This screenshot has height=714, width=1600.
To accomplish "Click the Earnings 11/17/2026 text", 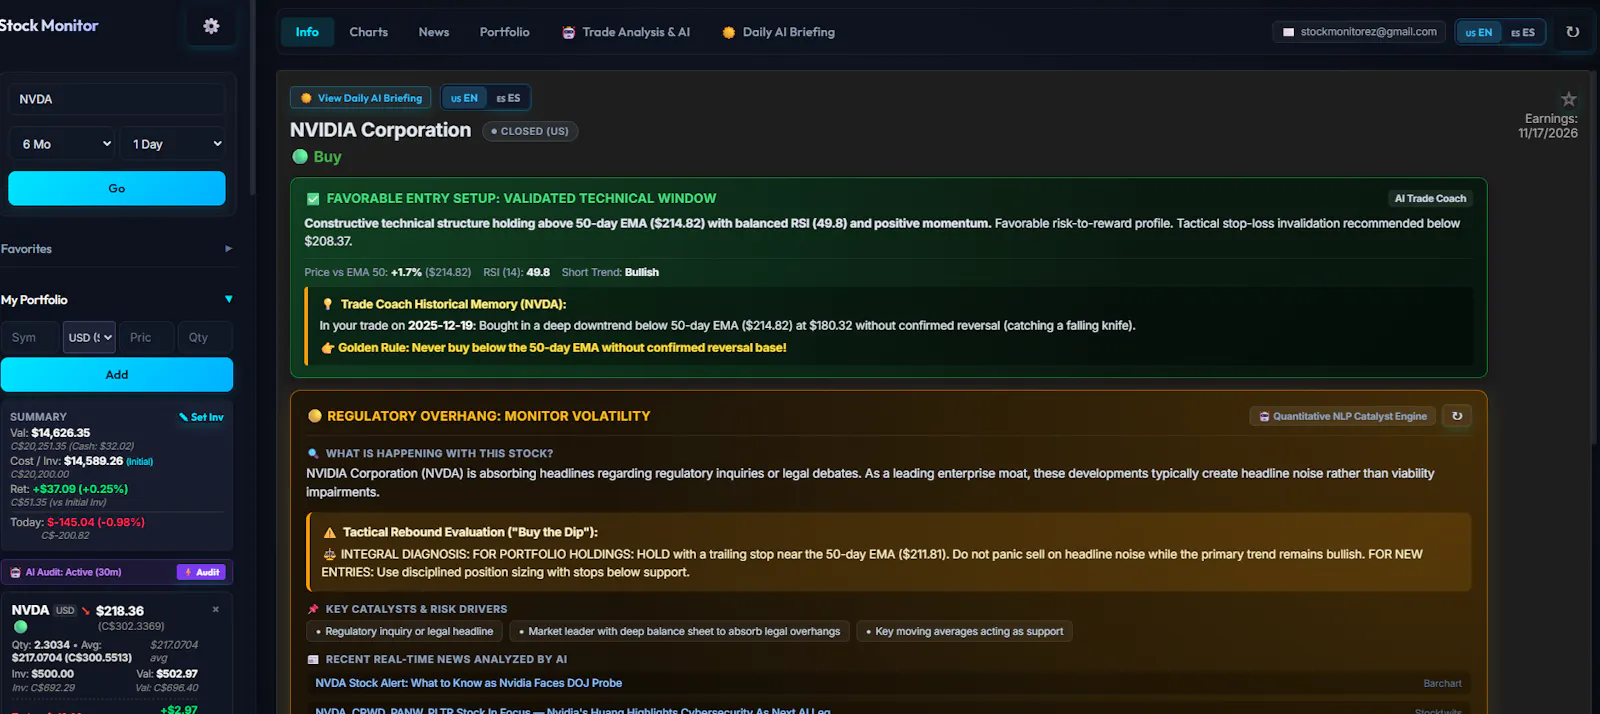I will click(1548, 126).
